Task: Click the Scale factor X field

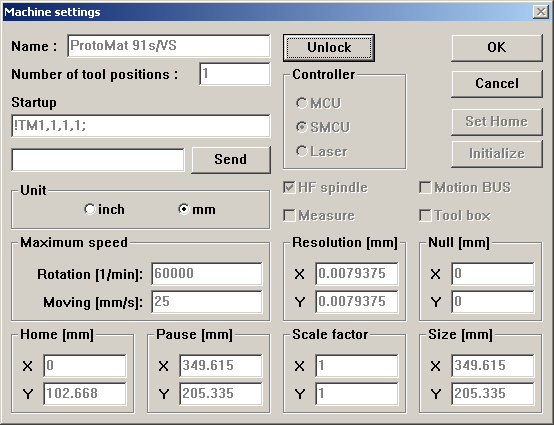Action: point(356,366)
